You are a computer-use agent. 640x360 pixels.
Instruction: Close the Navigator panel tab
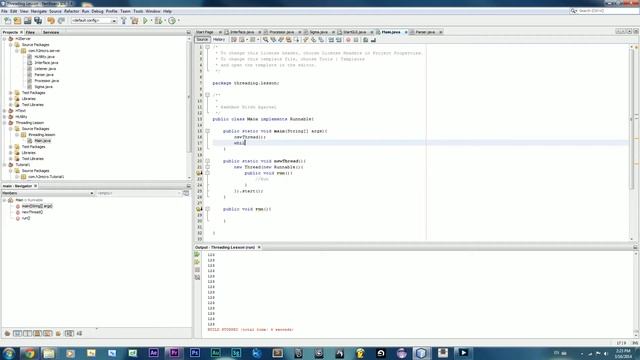(x=36, y=186)
